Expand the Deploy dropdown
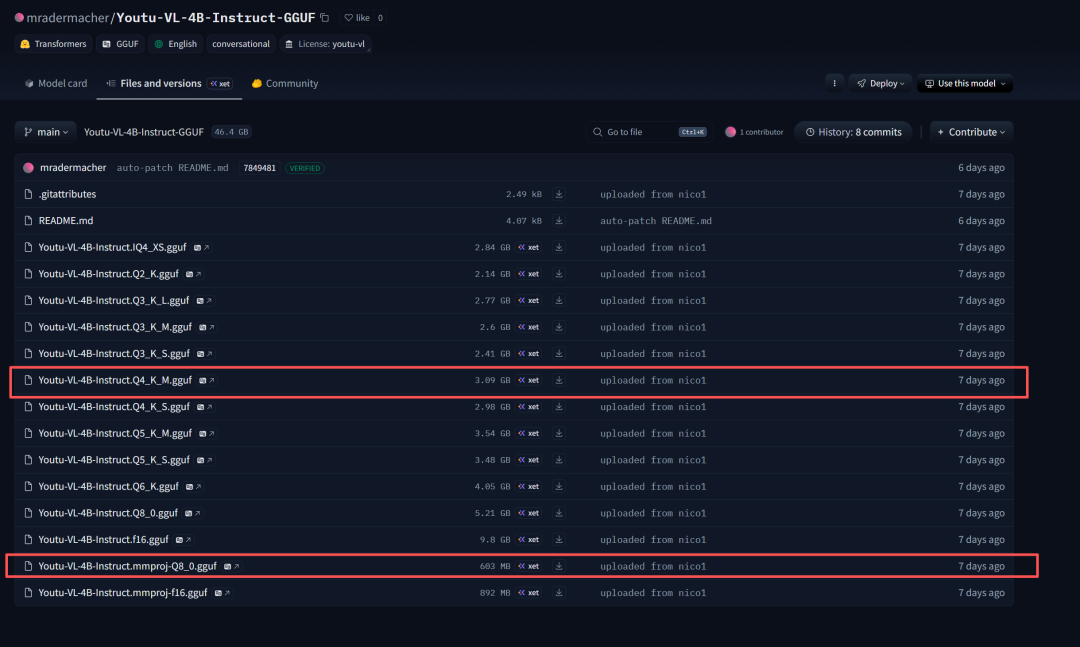The height and width of the screenshot is (647, 1080). pos(880,83)
